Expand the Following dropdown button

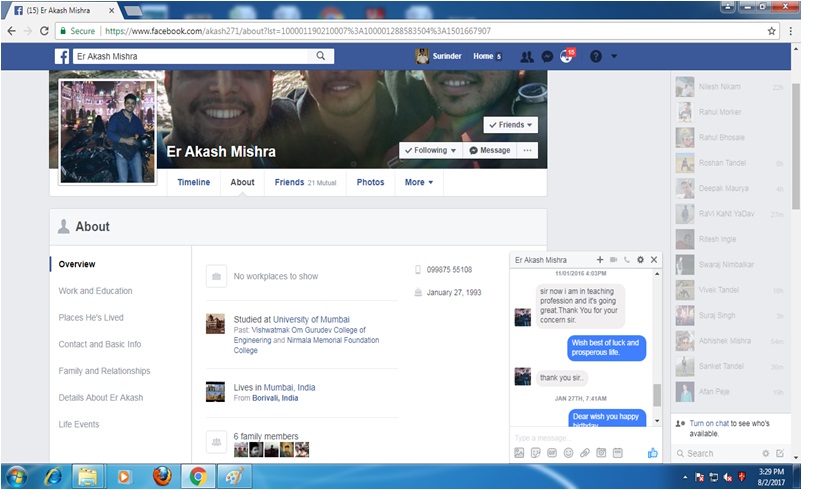pyautogui.click(x=430, y=150)
